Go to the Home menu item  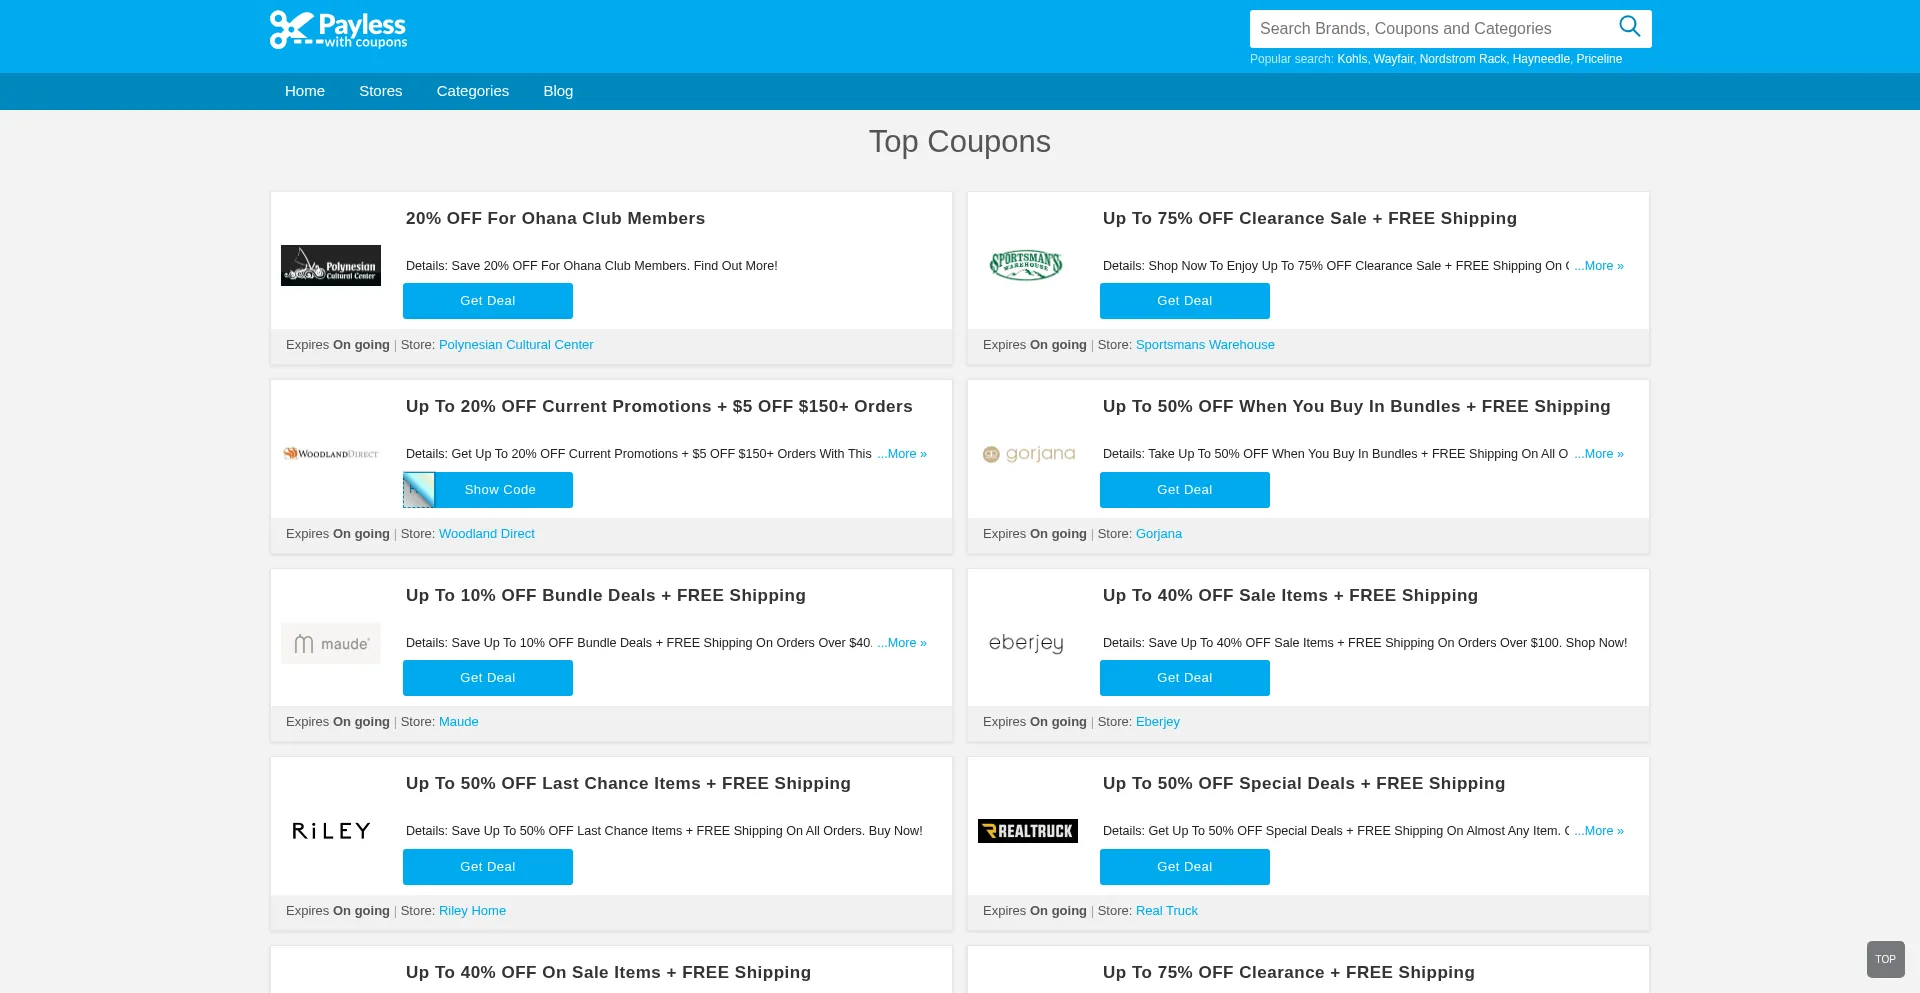point(305,91)
